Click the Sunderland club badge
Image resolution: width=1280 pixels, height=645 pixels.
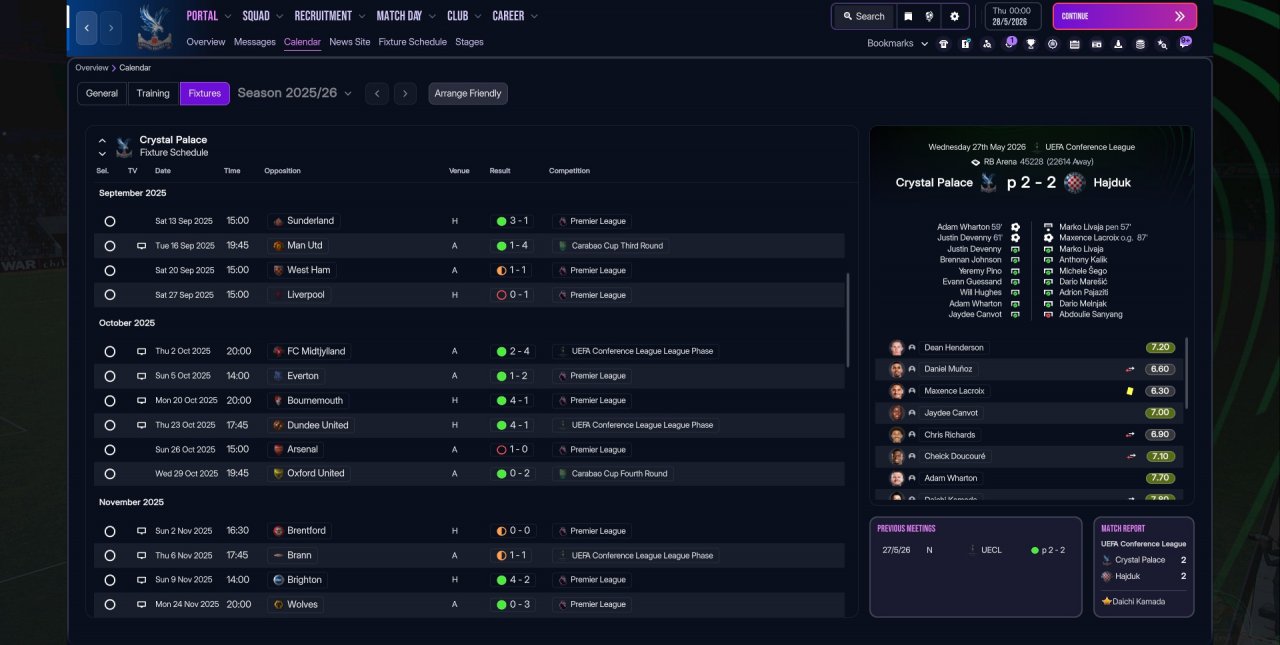pos(278,221)
